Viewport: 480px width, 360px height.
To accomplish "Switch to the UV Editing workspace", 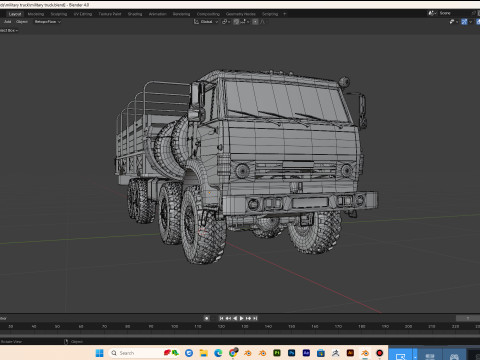I will (x=83, y=14).
